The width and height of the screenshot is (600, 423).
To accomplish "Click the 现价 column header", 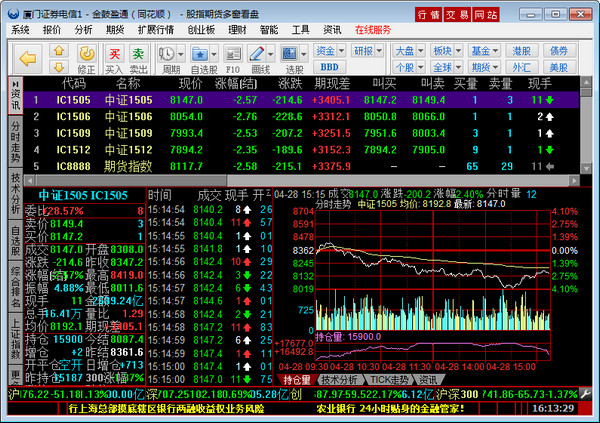I will pos(191,83).
